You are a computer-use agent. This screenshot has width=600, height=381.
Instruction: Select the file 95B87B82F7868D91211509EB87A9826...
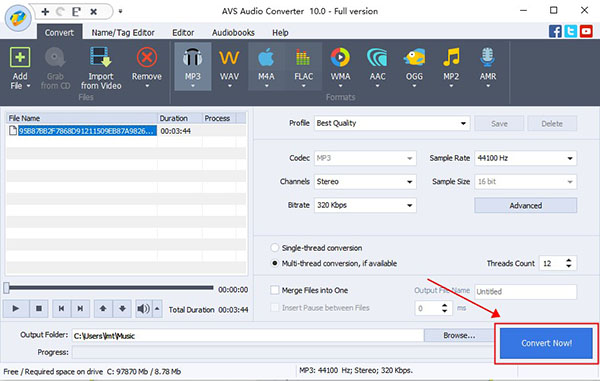[x=87, y=131]
